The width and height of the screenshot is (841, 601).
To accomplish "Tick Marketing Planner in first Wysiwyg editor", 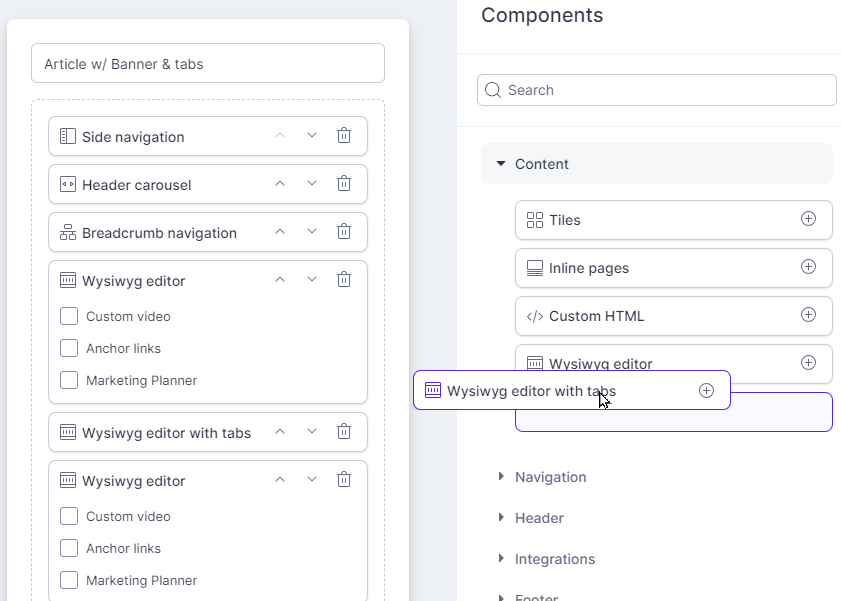I will pos(69,380).
